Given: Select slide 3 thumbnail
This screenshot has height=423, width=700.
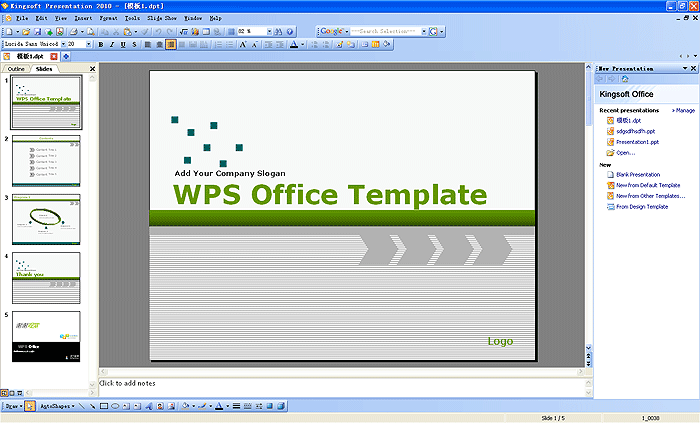Looking at the screenshot, I should [46, 219].
